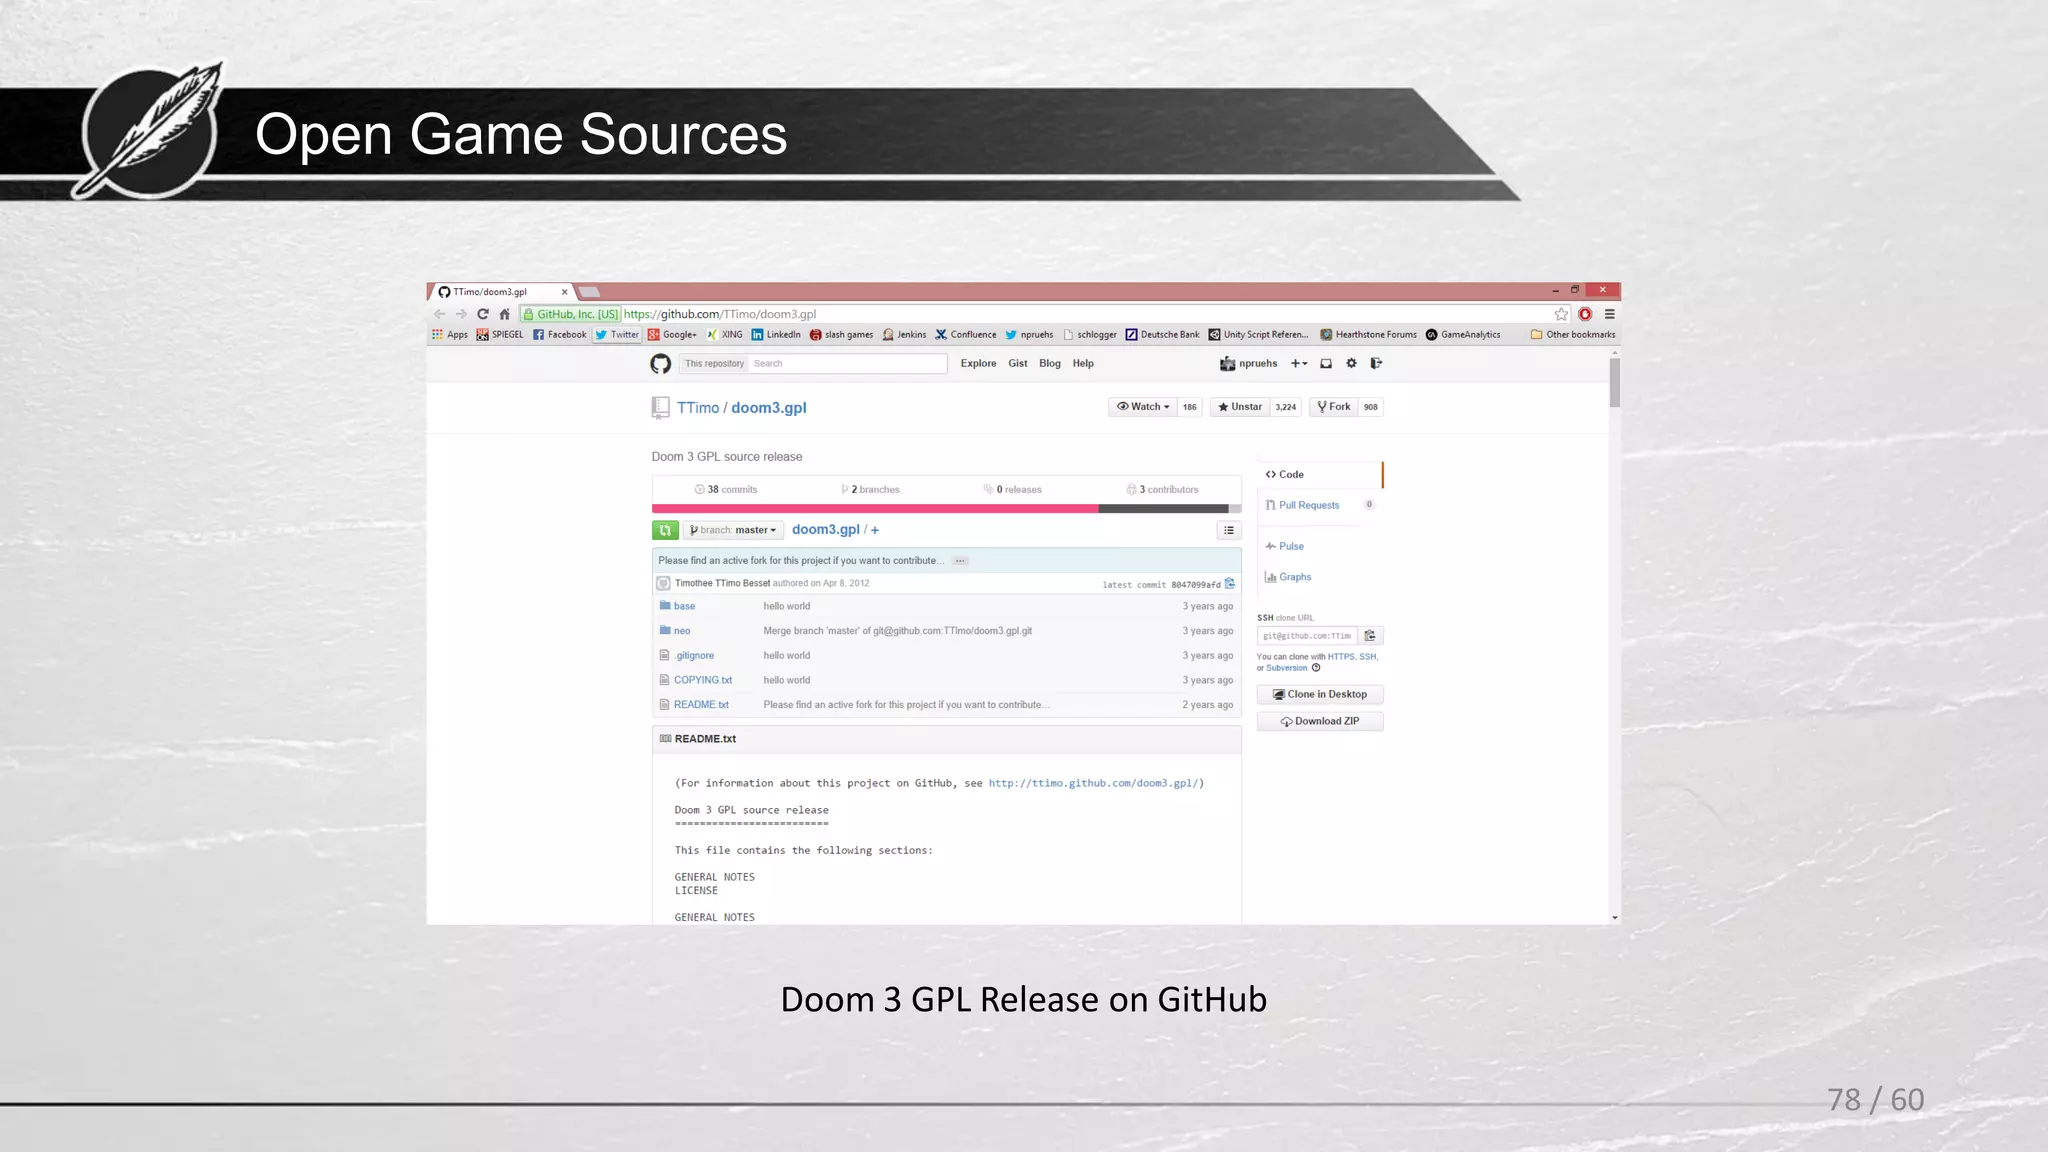The image size is (2048, 1152).
Task: Click Clone in Desktop button
Action: (x=1320, y=694)
